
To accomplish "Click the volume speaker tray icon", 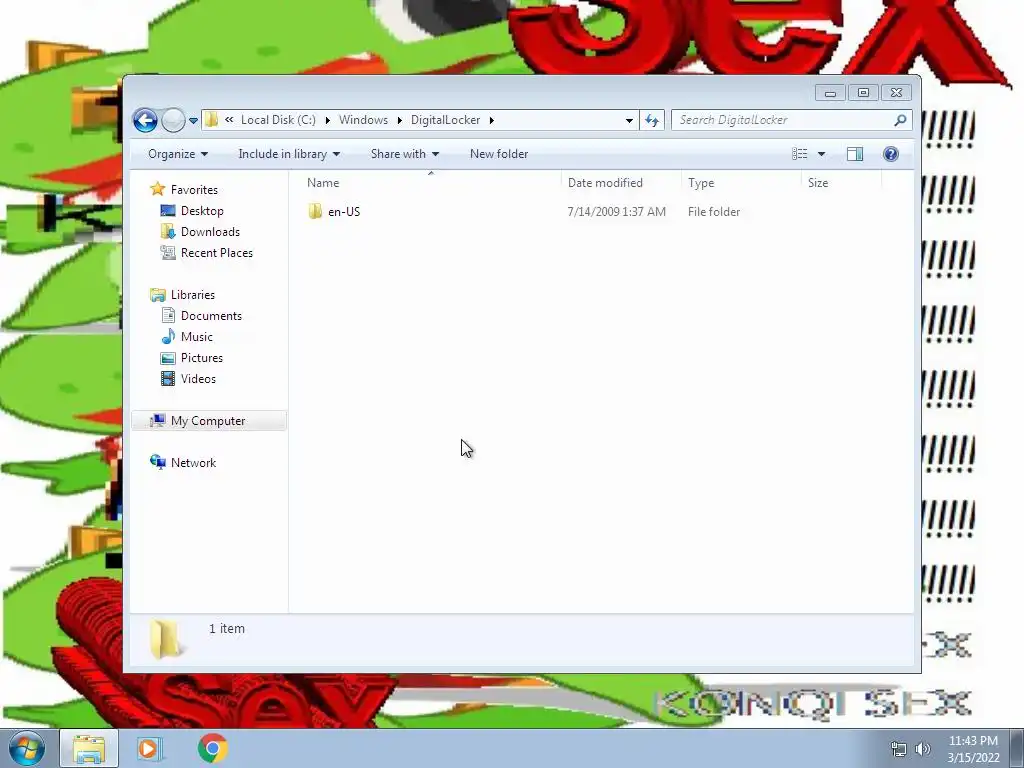I will click(922, 749).
